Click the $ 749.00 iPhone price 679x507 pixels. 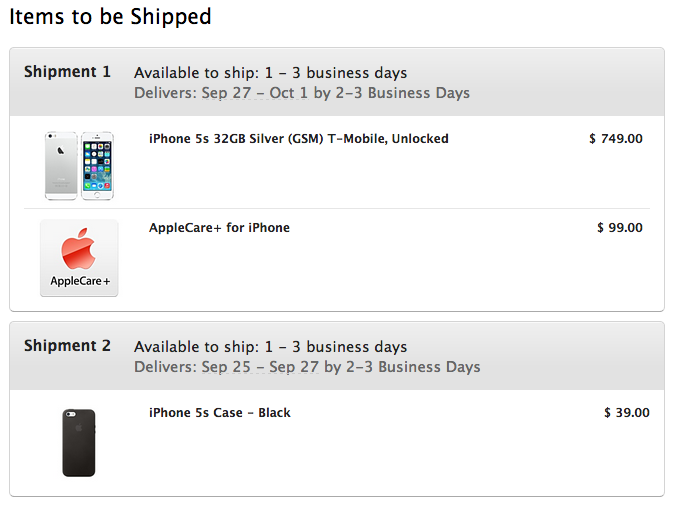coord(616,139)
